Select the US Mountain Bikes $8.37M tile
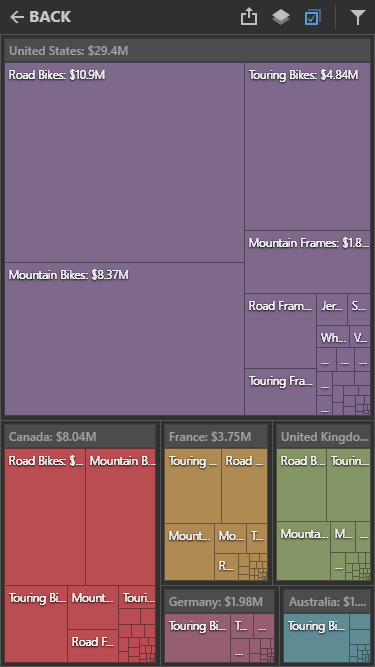Screen dimensions: 375x667 pyautogui.click(x=124, y=339)
